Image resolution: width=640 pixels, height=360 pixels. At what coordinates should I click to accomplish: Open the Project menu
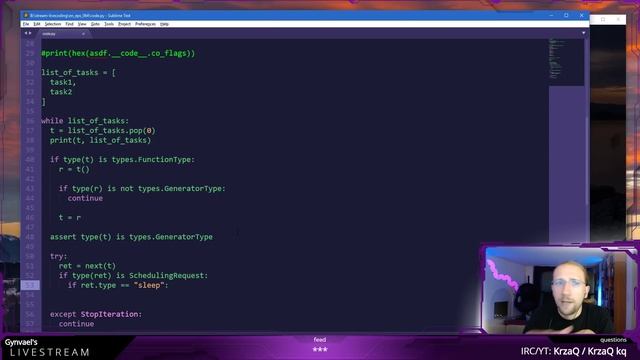(x=124, y=24)
